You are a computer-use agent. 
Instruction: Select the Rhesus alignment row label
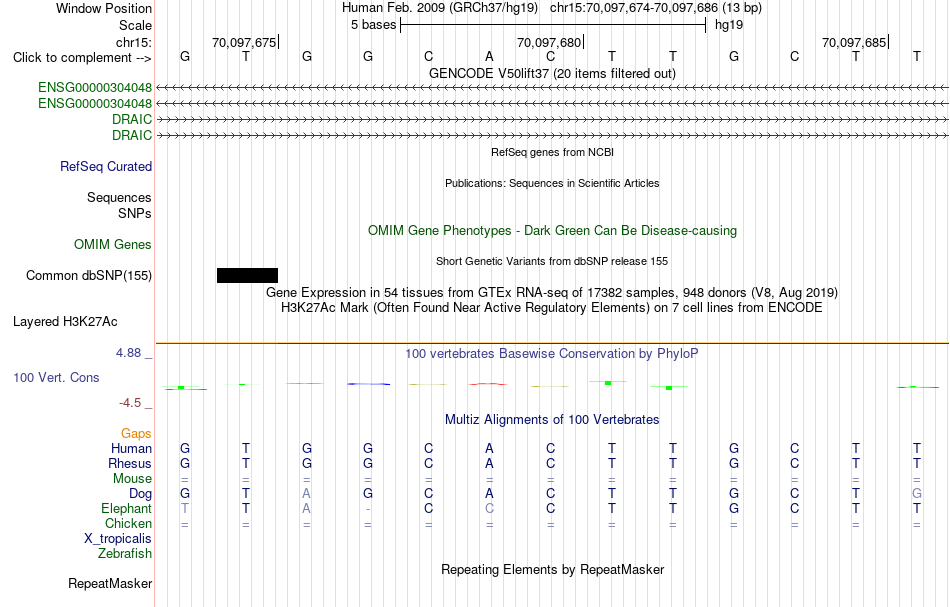(130, 463)
